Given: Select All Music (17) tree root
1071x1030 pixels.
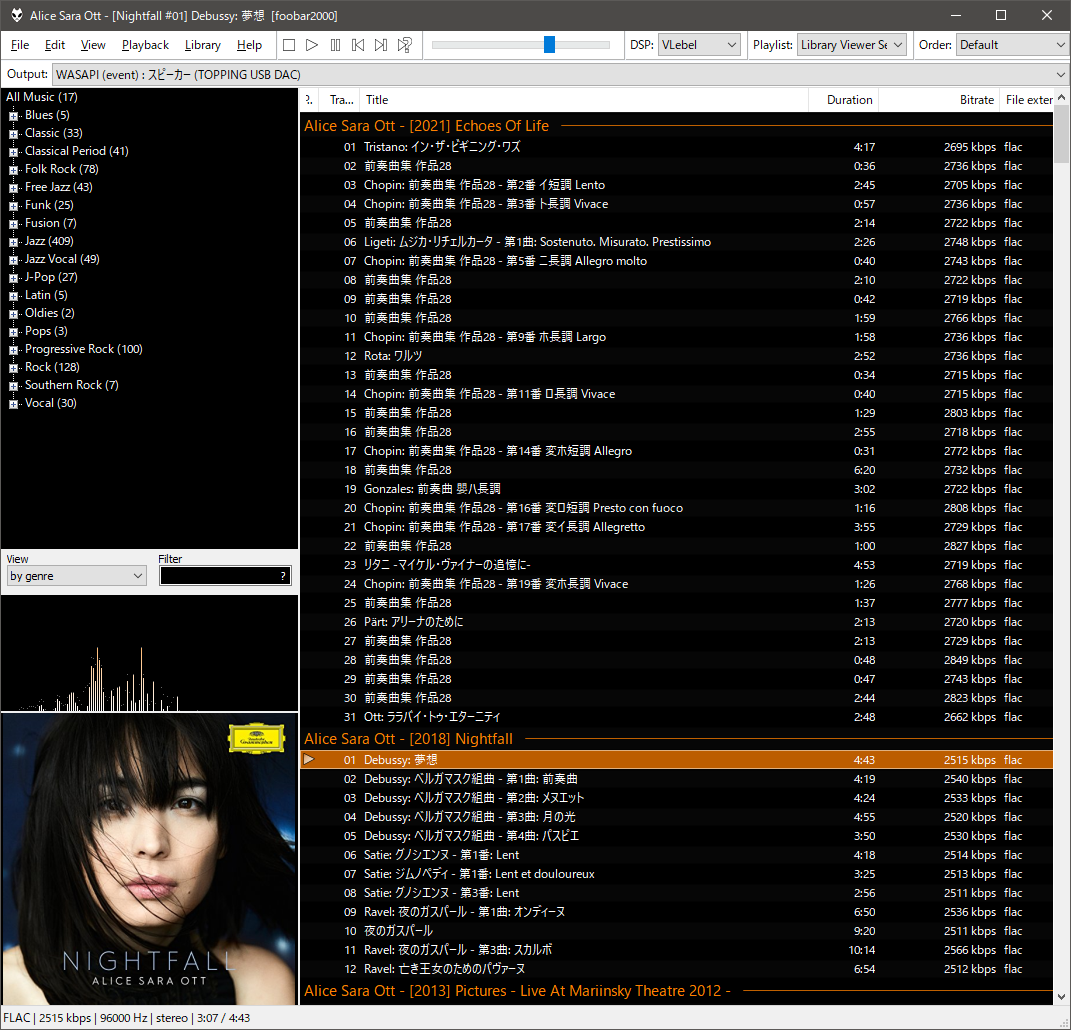Looking at the screenshot, I should pyautogui.click(x=42, y=97).
